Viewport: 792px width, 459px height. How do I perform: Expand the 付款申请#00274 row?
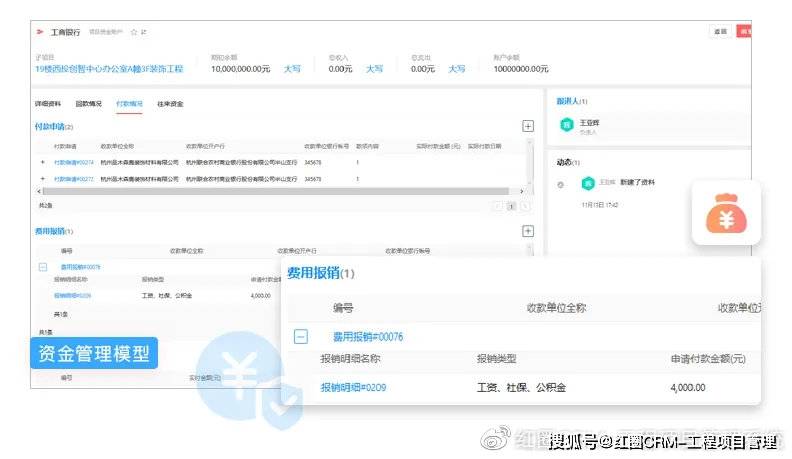[42, 162]
